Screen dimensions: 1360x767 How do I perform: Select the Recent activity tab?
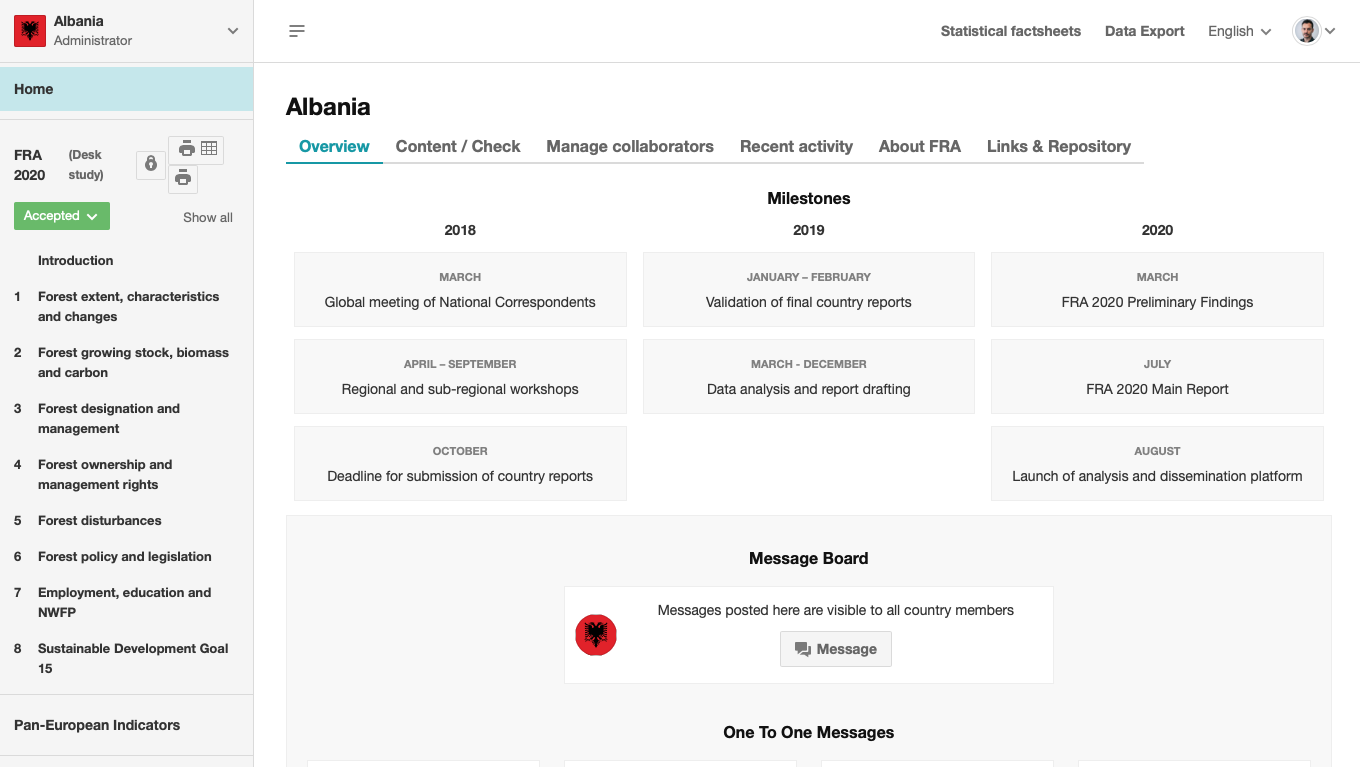tap(796, 146)
